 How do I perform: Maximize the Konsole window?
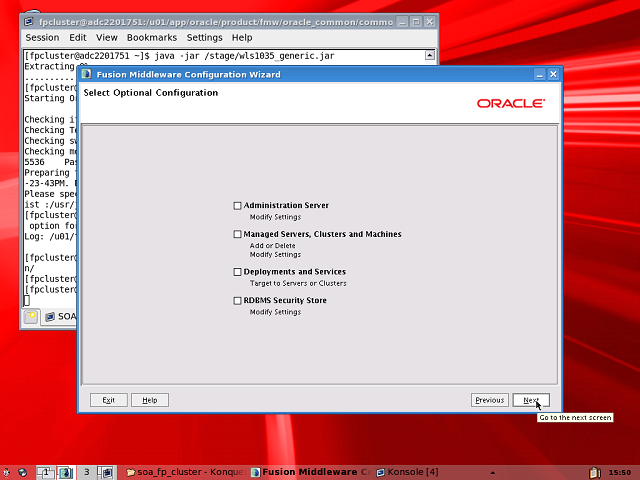pos(416,22)
